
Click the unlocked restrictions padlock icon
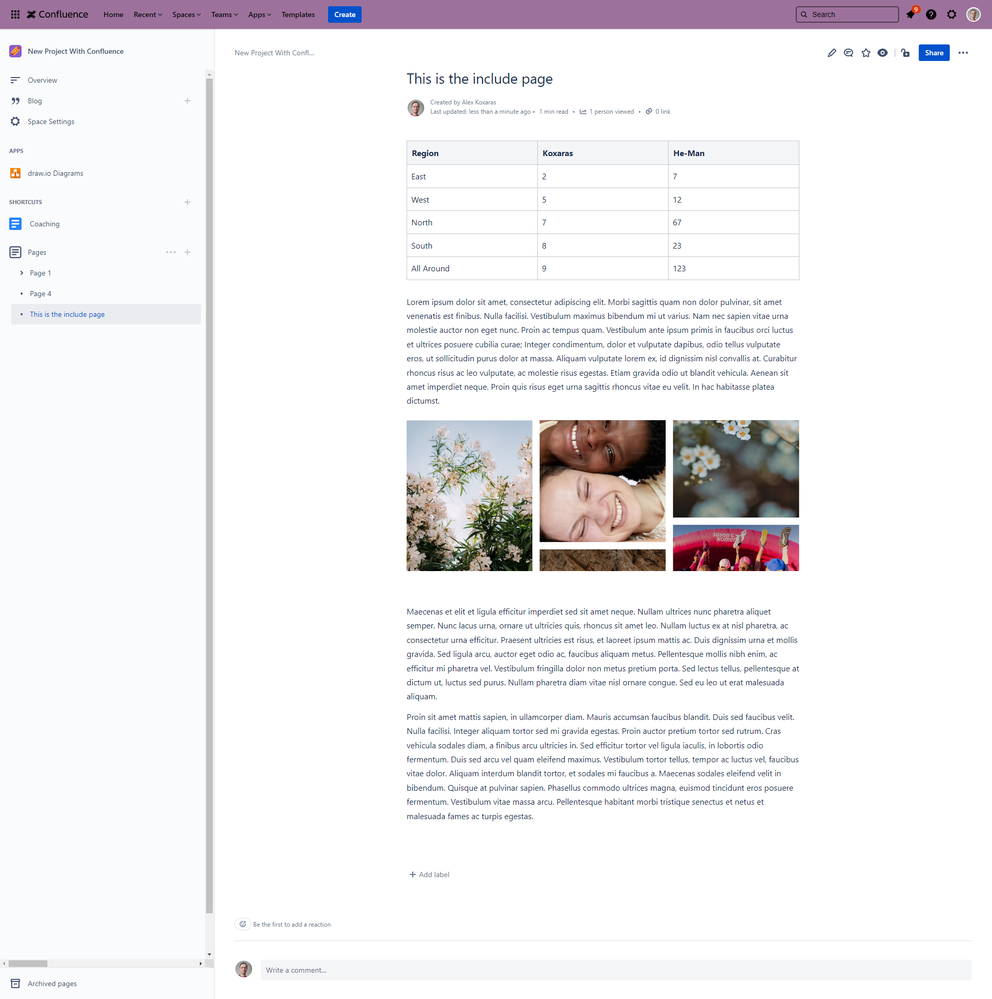point(905,52)
